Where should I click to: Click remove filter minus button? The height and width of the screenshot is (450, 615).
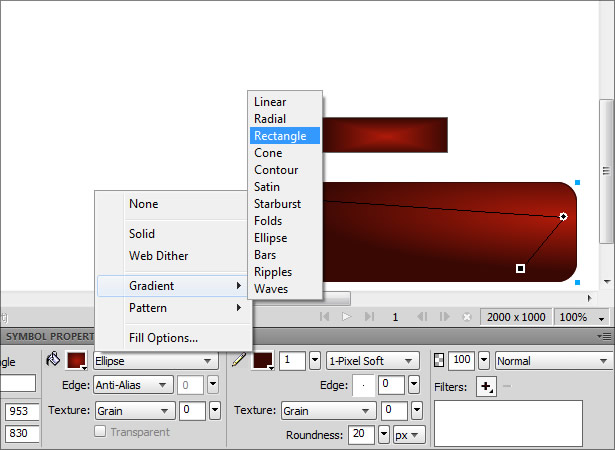pyautogui.click(x=507, y=386)
